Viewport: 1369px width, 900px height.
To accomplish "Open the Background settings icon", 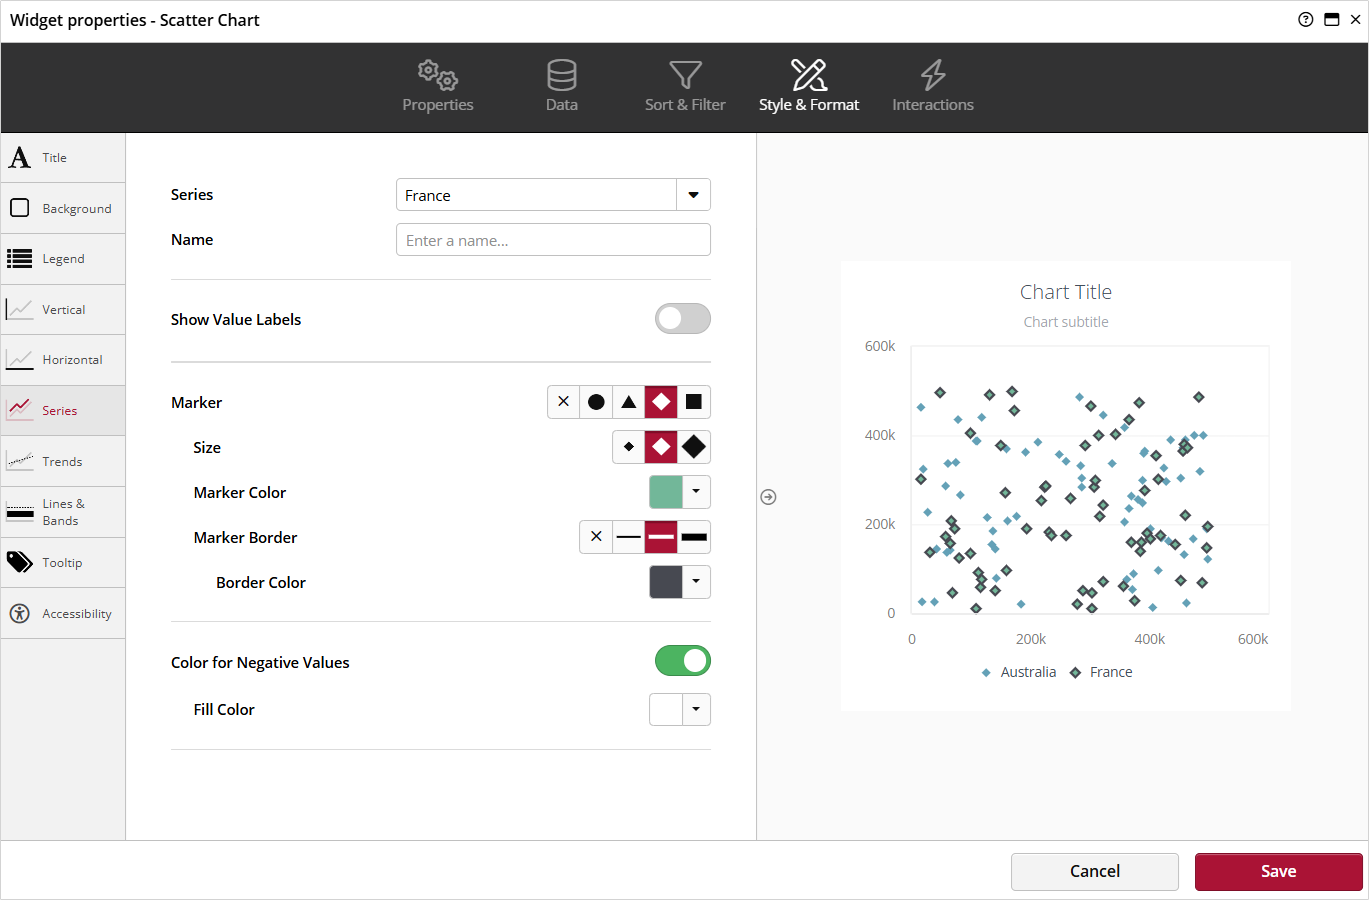I will click(x=20, y=208).
